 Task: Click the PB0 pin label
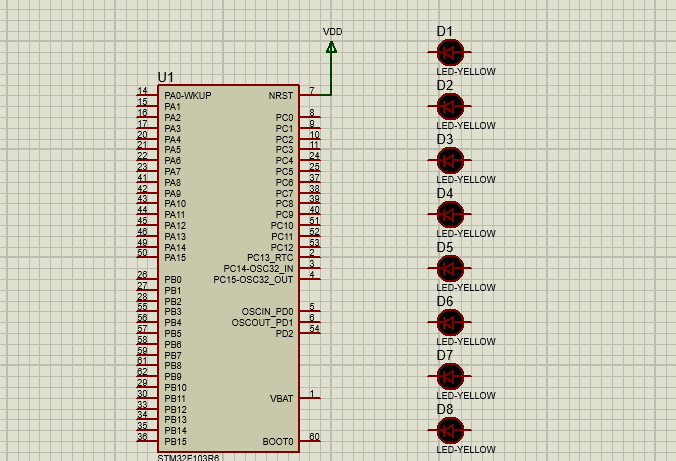(x=173, y=279)
